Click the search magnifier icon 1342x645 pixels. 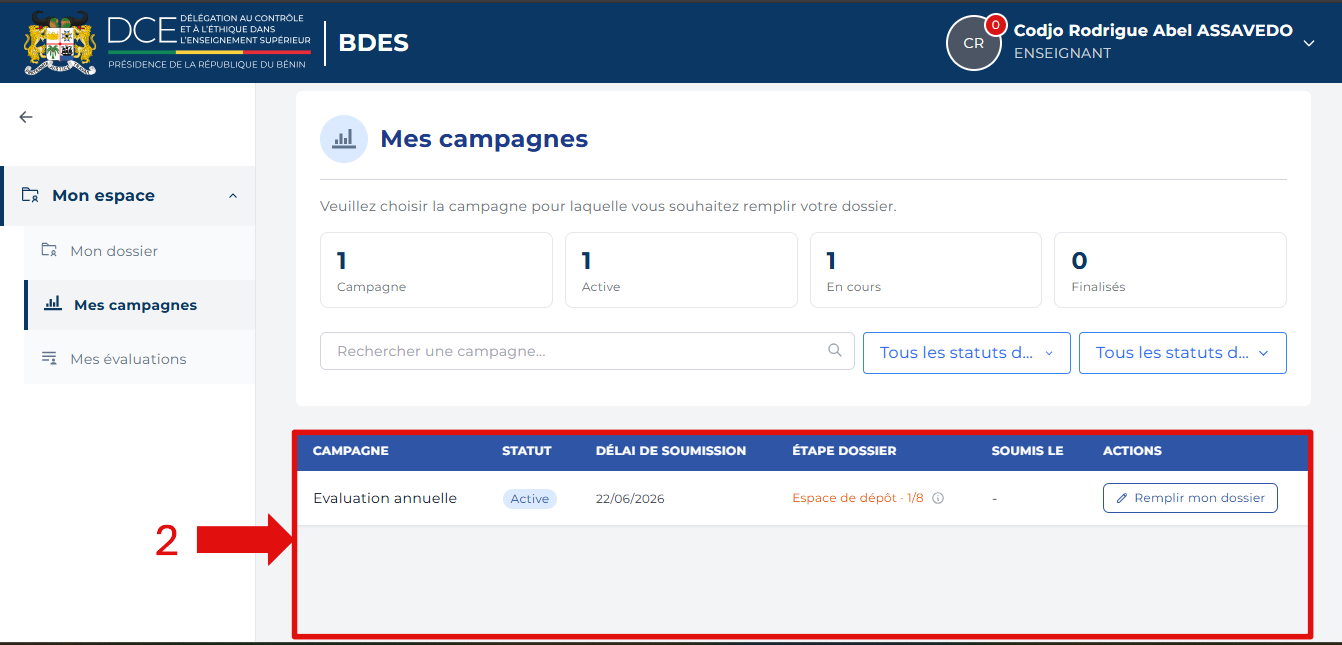(x=835, y=351)
